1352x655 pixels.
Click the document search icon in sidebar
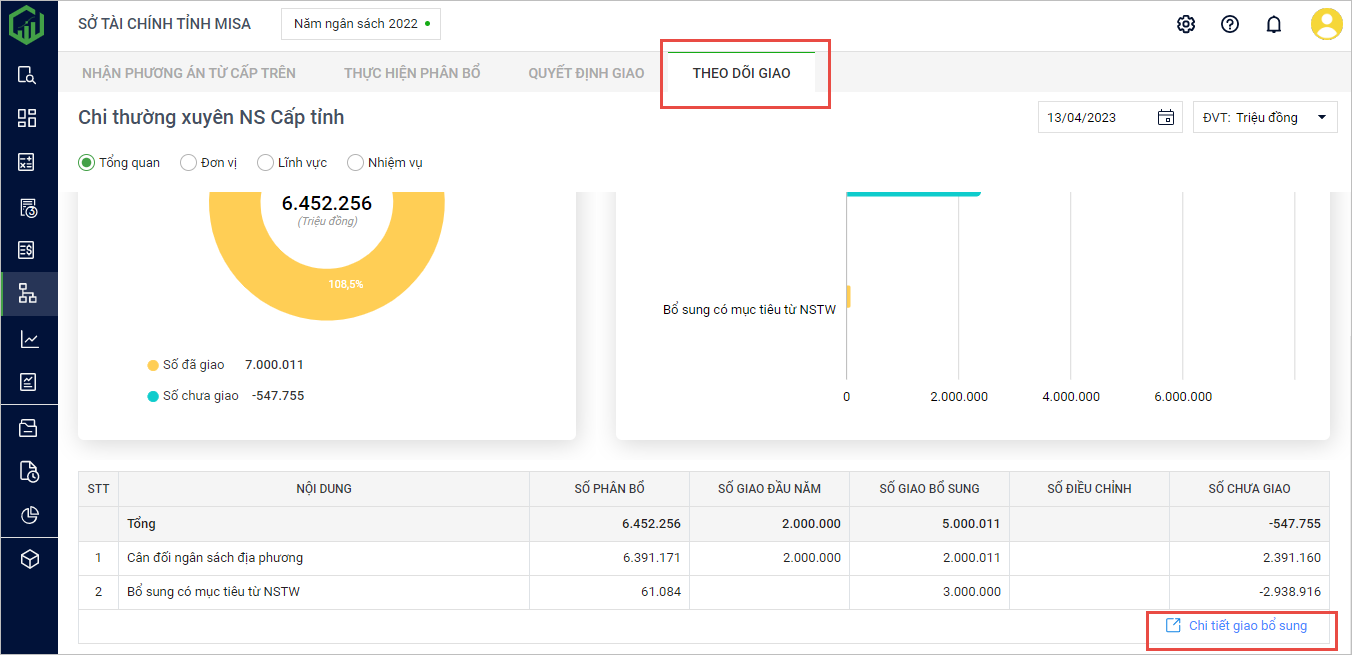(x=28, y=75)
